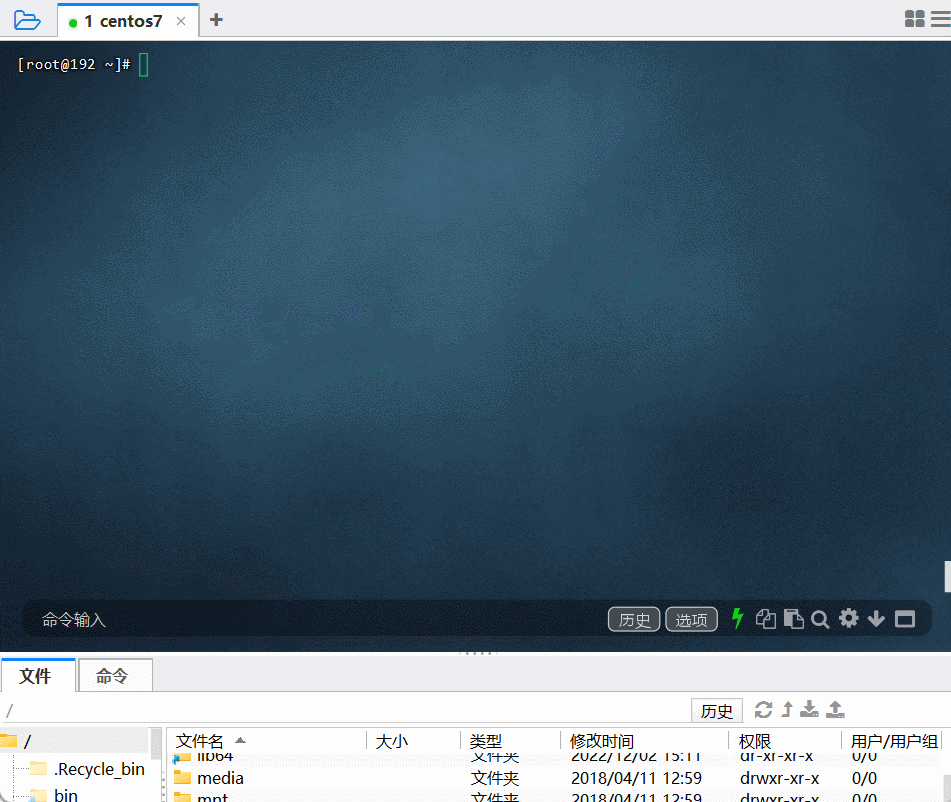
Task: Open file path 历史 history button
Action: point(717,710)
